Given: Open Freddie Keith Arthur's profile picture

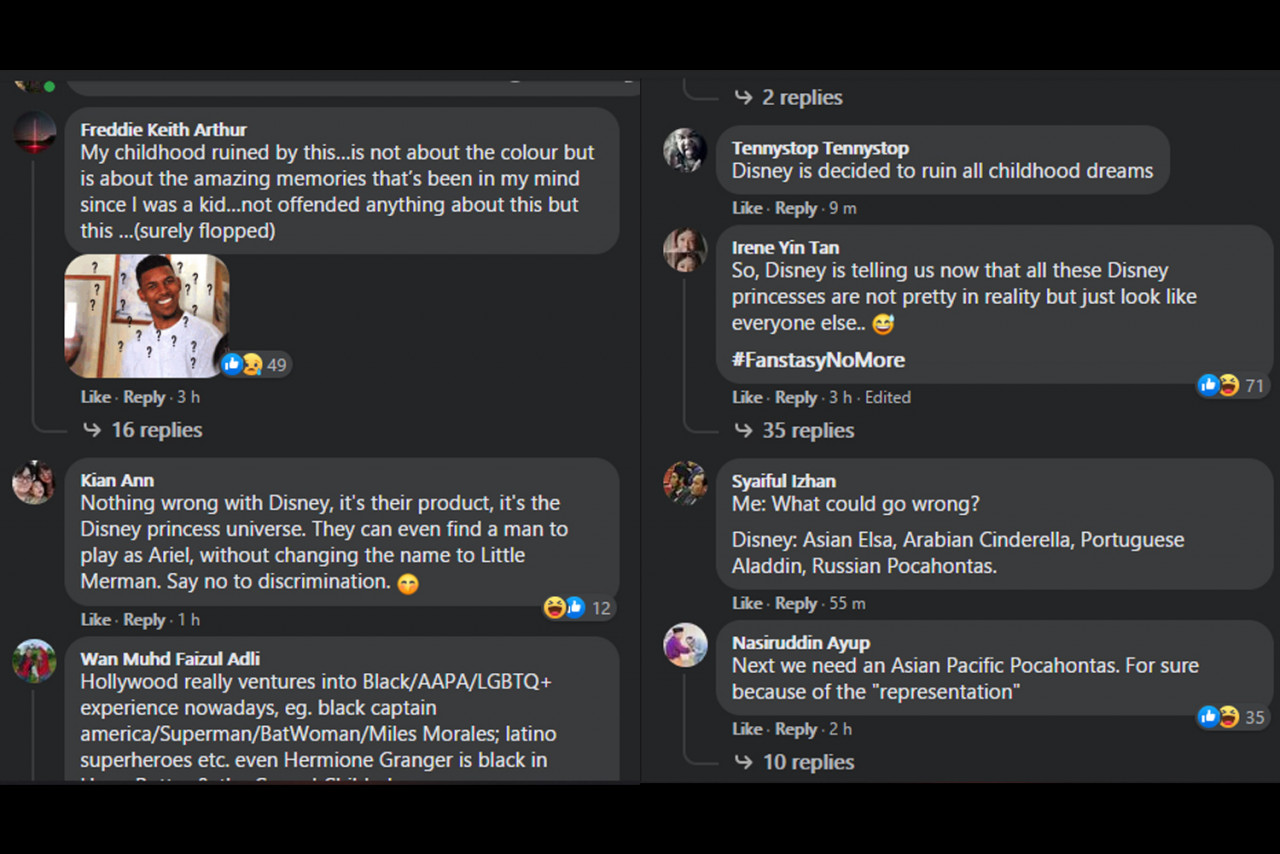Looking at the screenshot, I should (x=35, y=132).
